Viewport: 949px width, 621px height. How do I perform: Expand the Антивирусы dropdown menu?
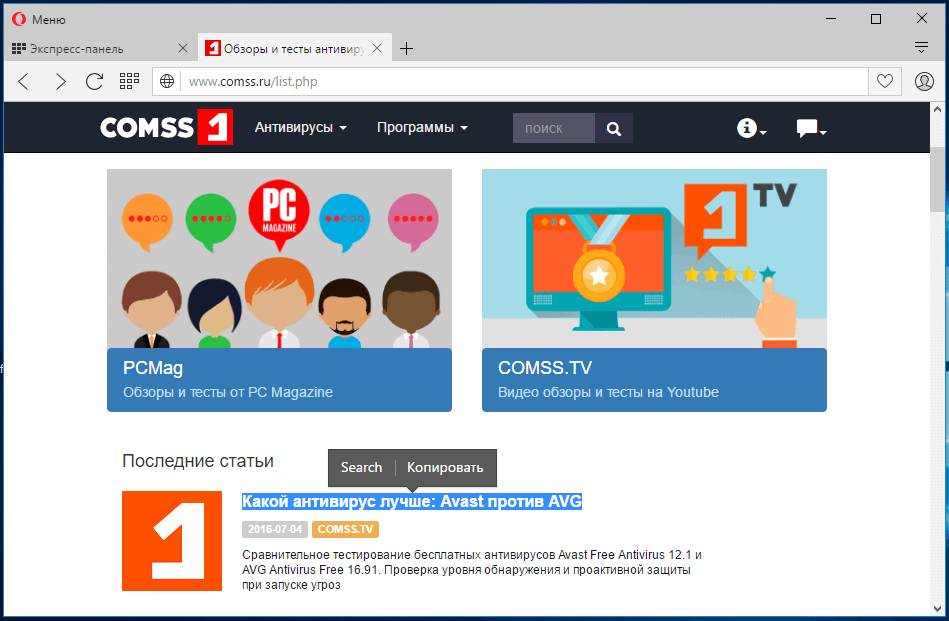[x=300, y=127]
